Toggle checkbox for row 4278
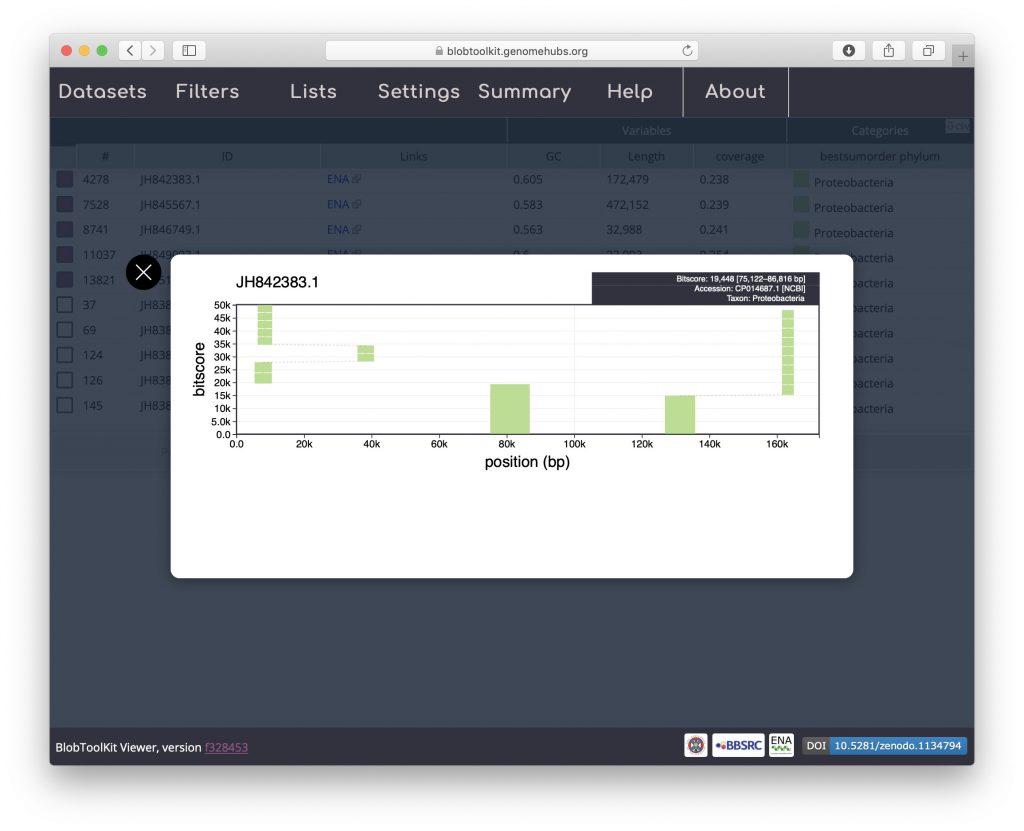Screen dimensions: 1024x831 coord(64,180)
